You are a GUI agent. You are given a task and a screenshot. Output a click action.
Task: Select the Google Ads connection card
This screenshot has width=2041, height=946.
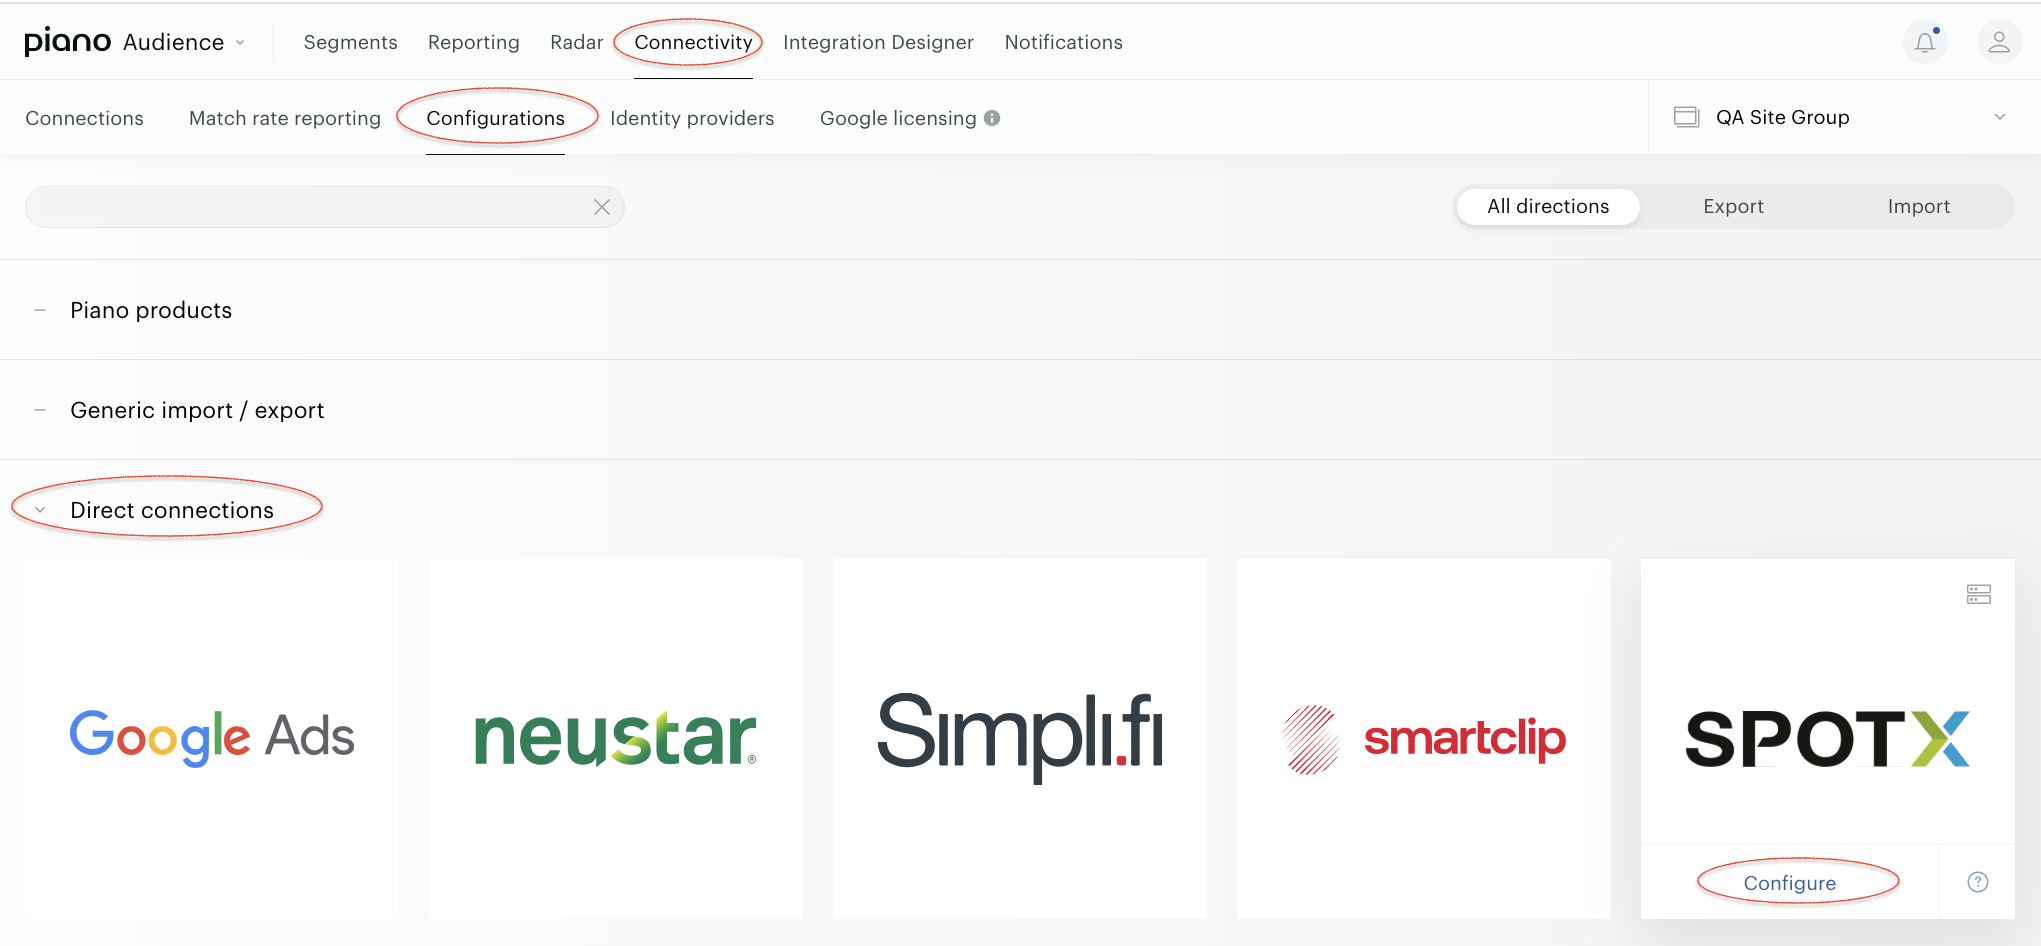click(212, 738)
